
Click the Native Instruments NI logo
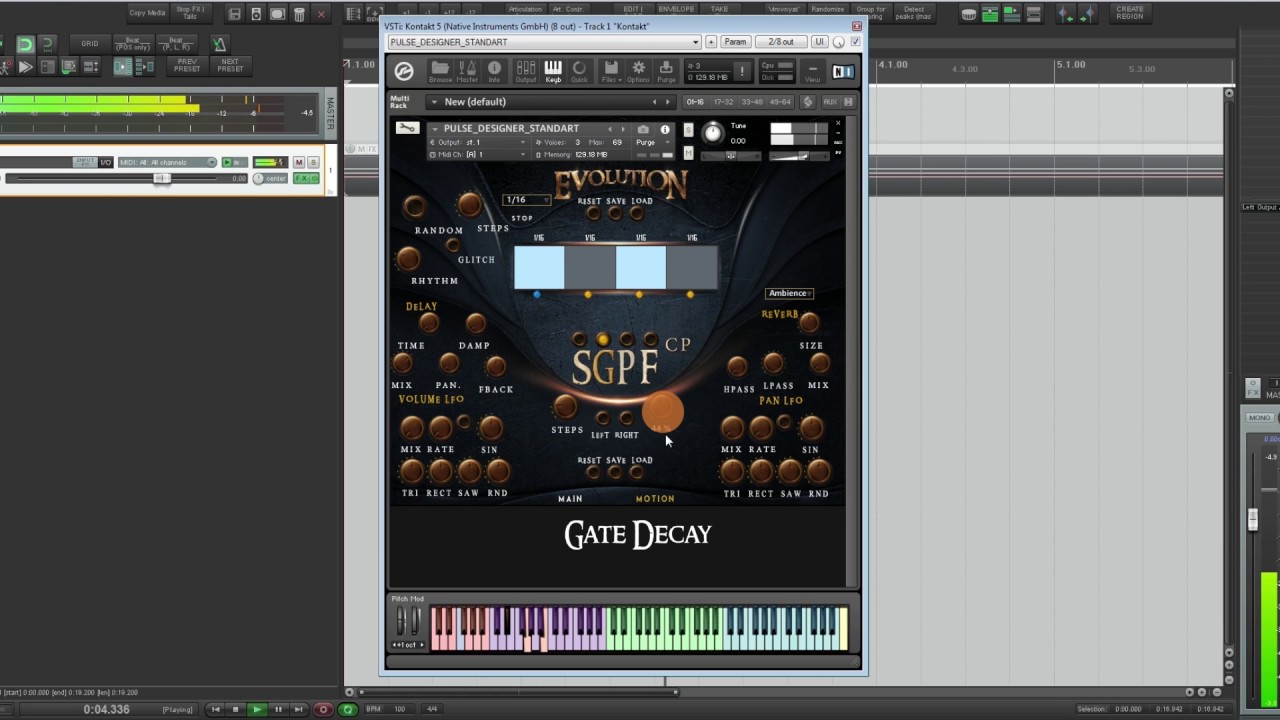point(843,71)
